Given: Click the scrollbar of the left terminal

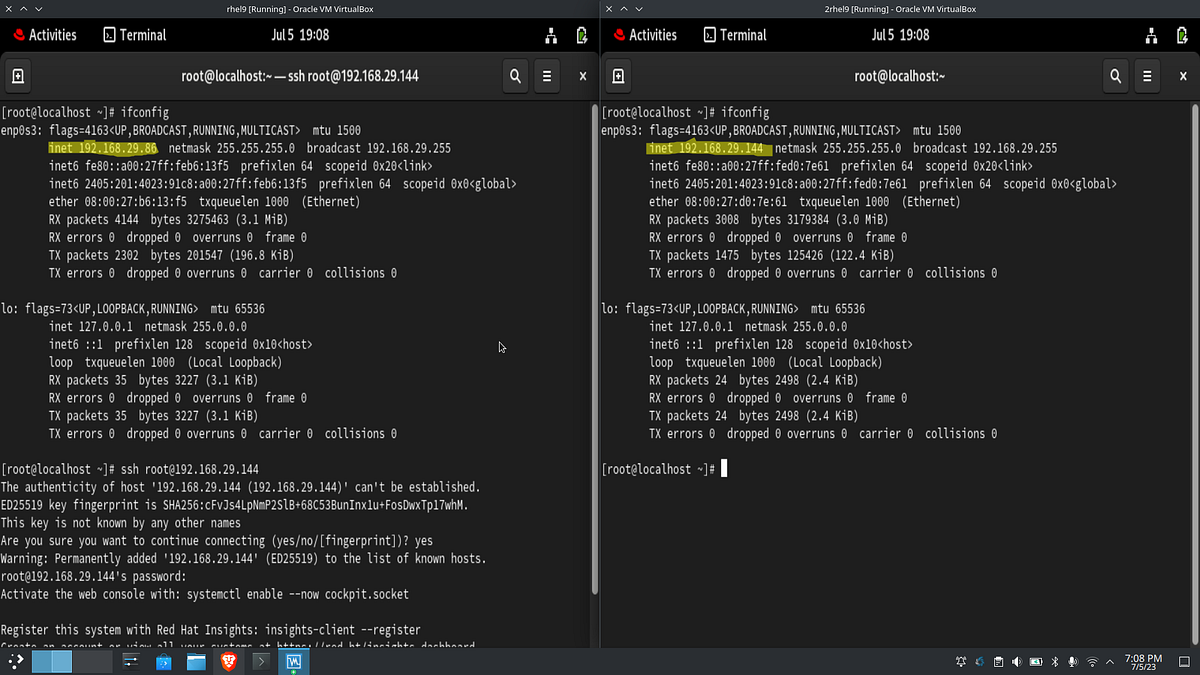Looking at the screenshot, I should point(594,350).
